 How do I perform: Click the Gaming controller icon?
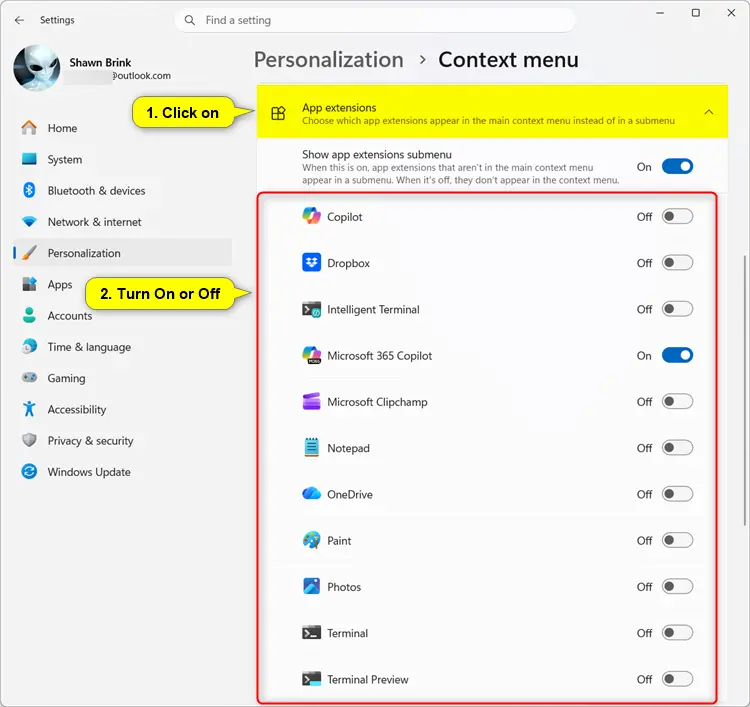coord(29,377)
